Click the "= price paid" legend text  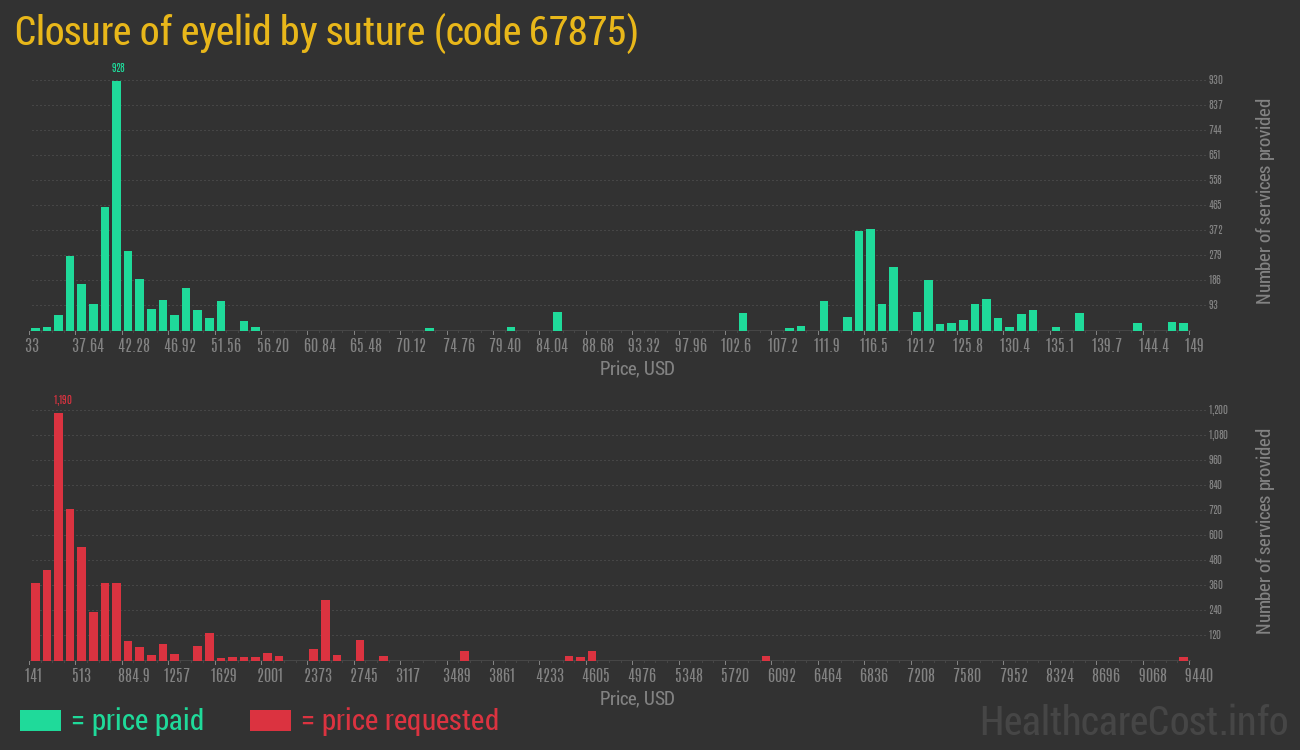tap(138, 720)
